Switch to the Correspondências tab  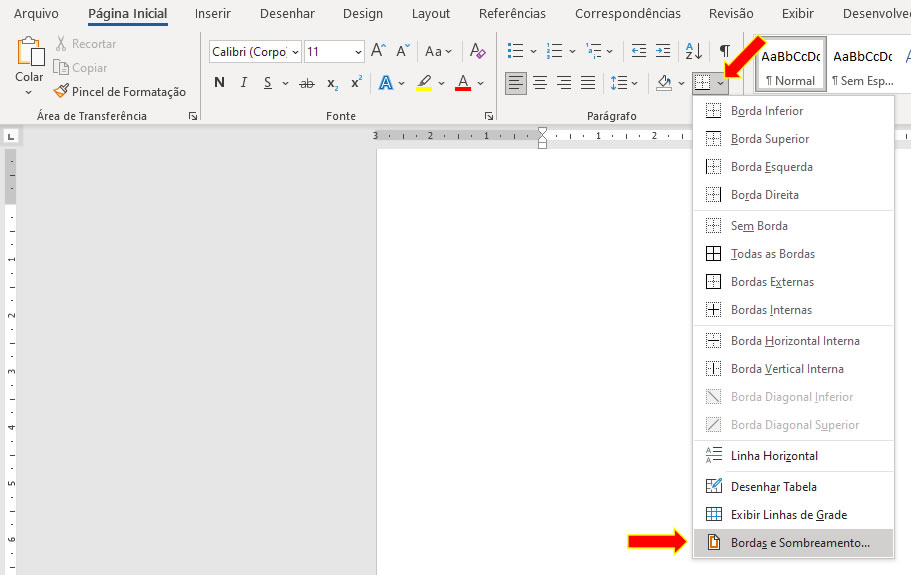click(627, 13)
